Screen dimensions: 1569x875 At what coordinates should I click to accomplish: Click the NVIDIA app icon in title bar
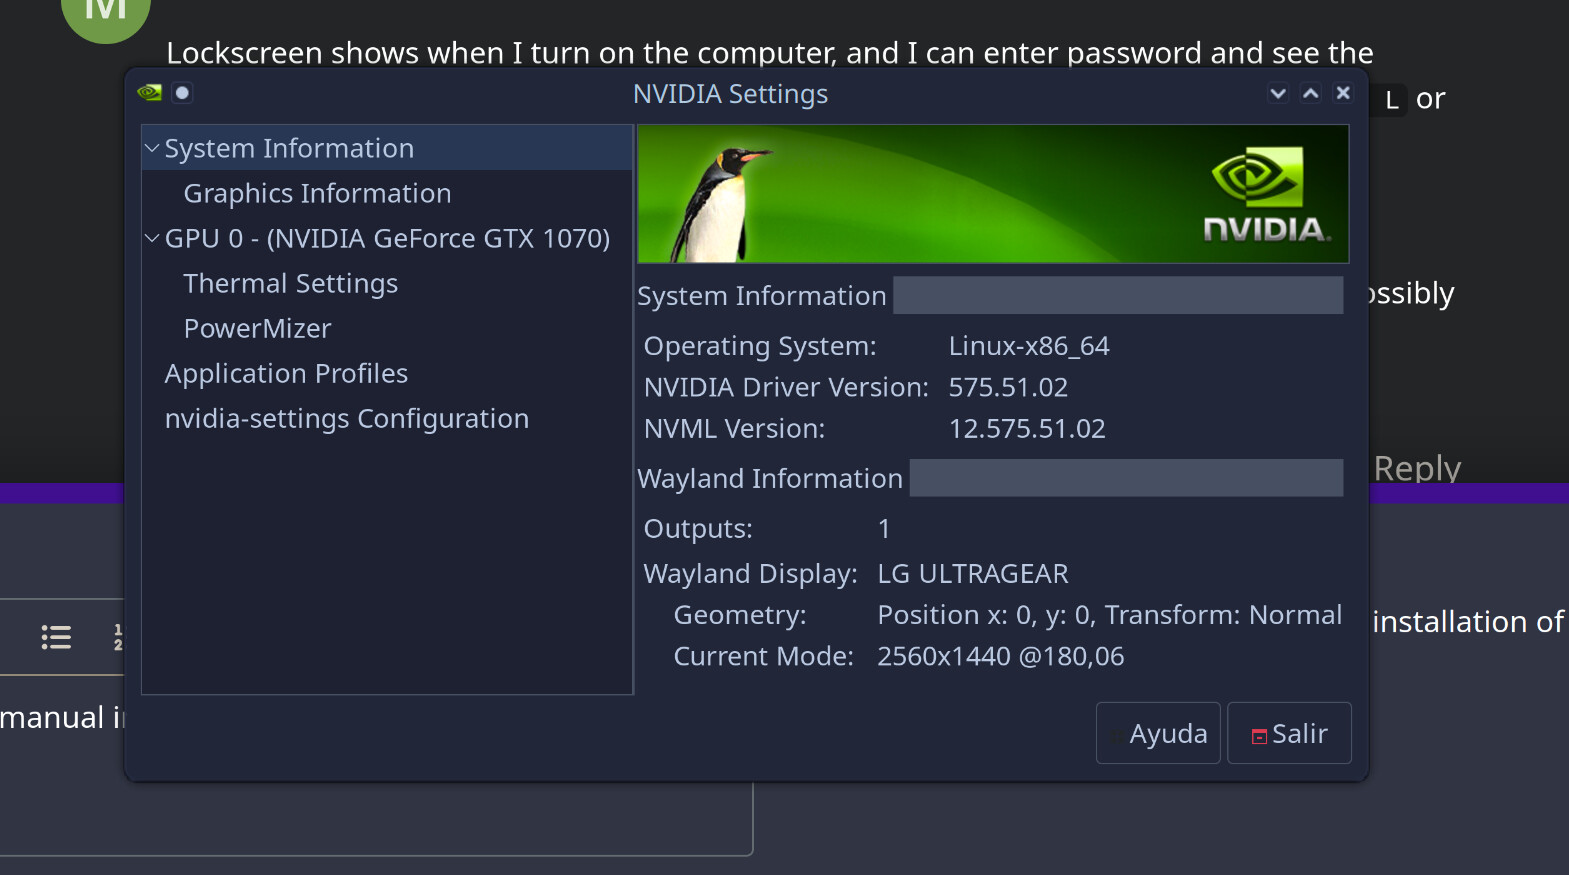click(150, 93)
